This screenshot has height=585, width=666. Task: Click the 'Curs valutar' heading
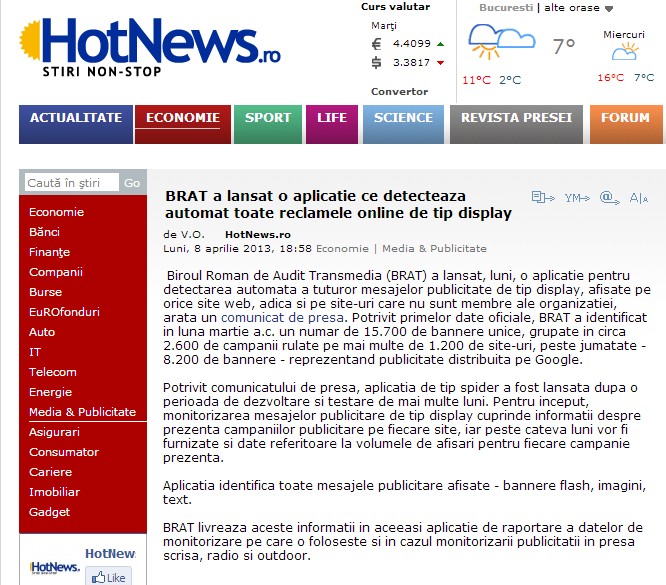(395, 7)
